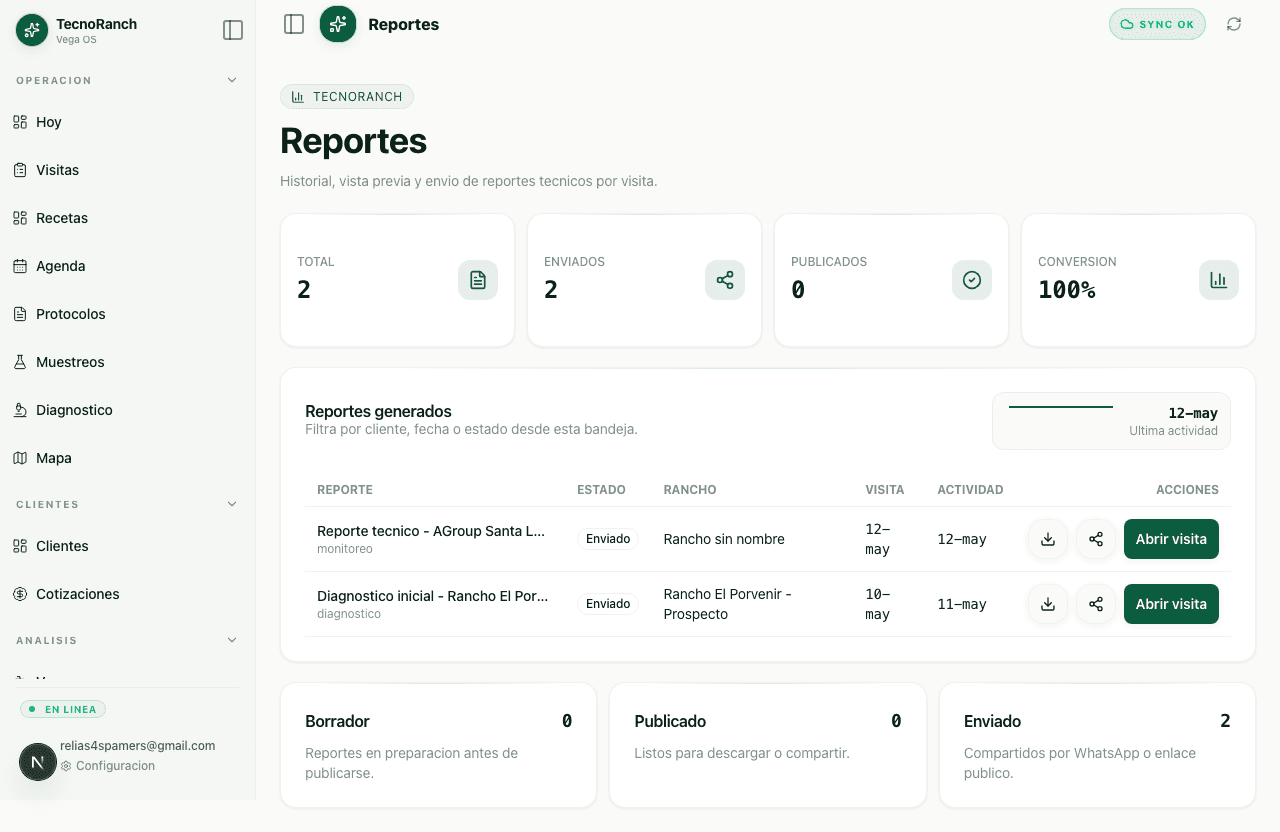Click the ACTIVIDAD column header
Screen dimensions: 1280x832
pyautogui.click(x=970, y=490)
